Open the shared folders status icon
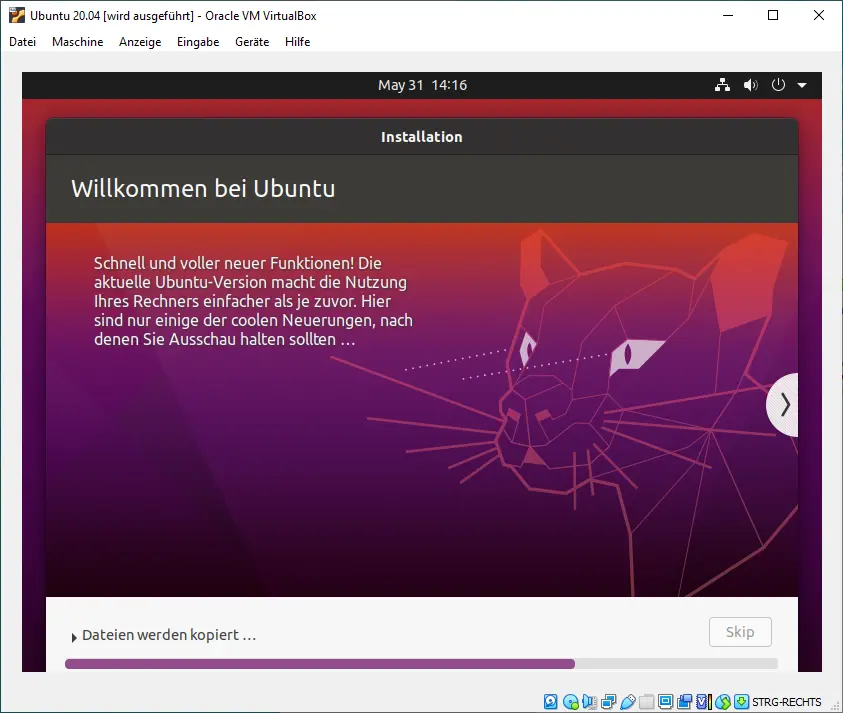843x713 pixels. click(646, 701)
